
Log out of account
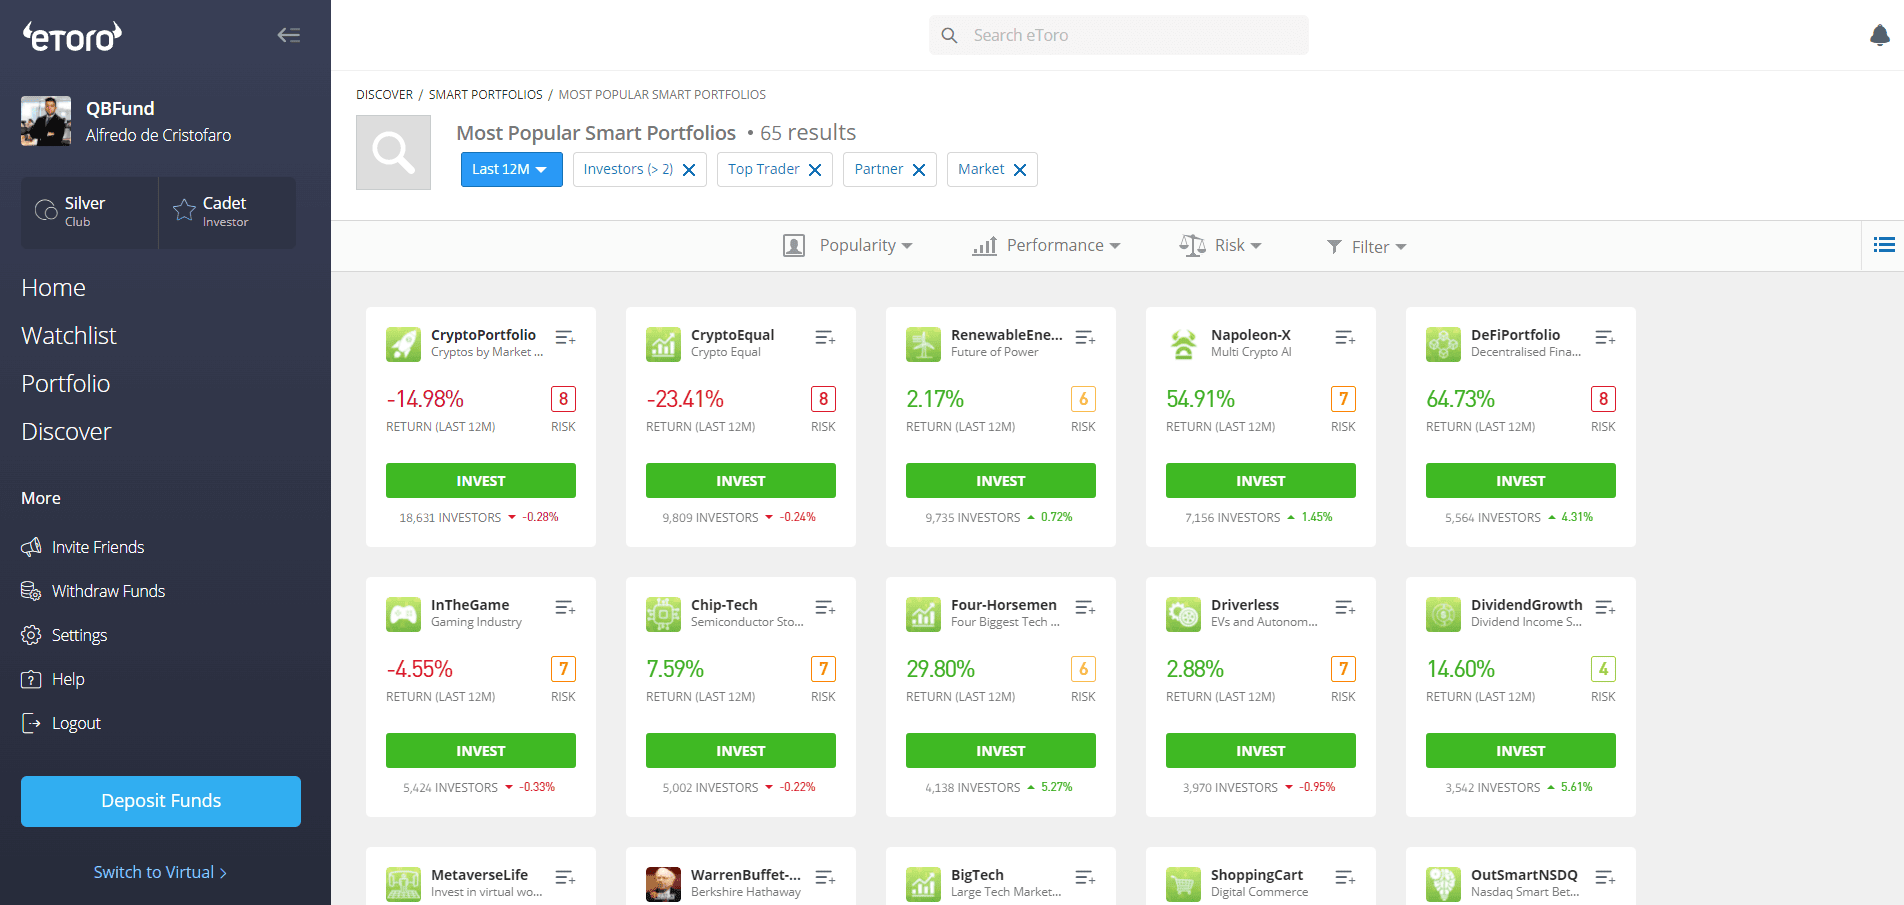pyautogui.click(x=61, y=723)
